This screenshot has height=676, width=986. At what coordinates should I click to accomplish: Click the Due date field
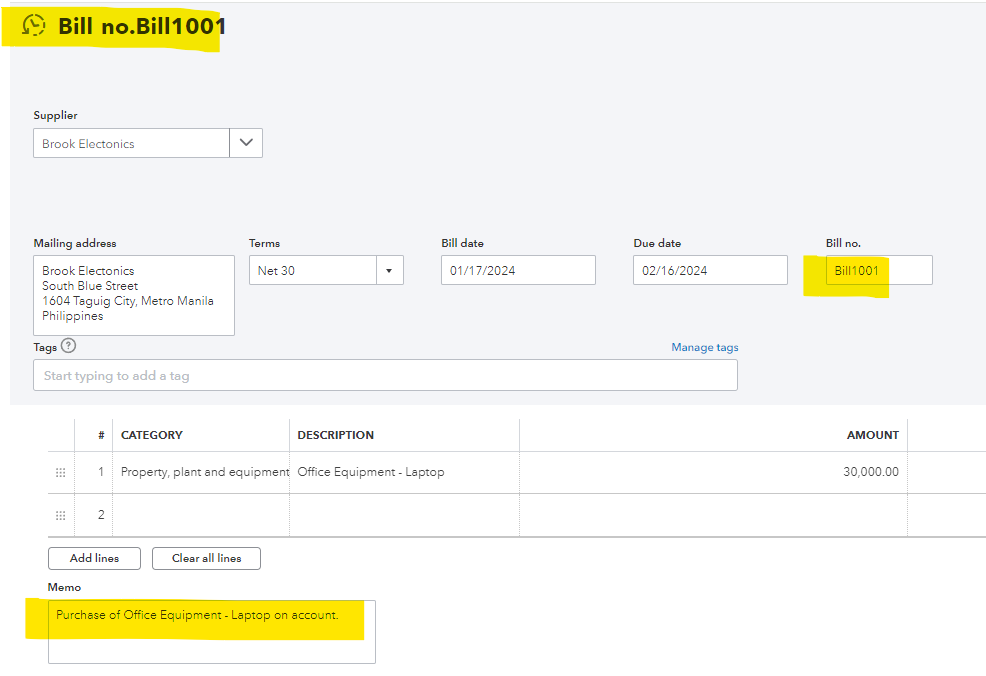pyautogui.click(x=710, y=270)
